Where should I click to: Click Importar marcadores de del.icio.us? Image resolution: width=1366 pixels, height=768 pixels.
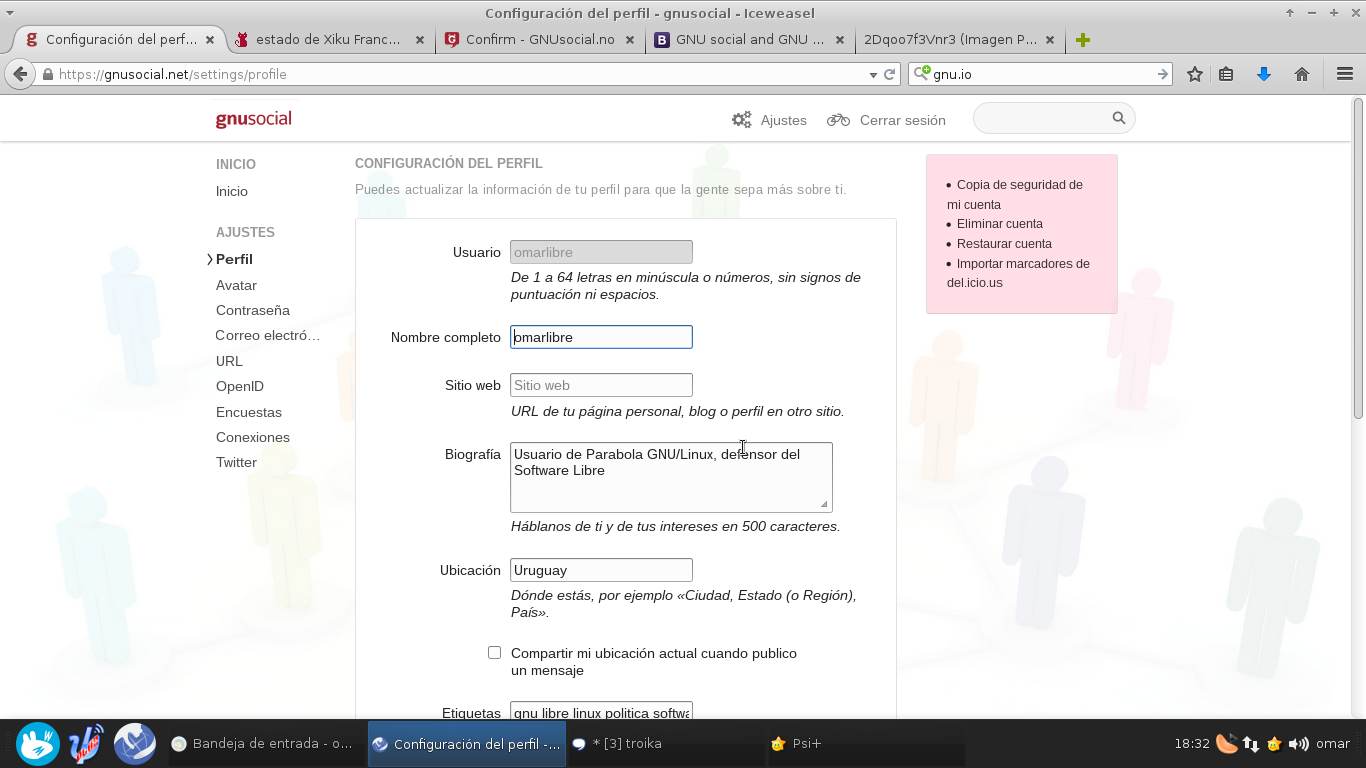point(1018,273)
